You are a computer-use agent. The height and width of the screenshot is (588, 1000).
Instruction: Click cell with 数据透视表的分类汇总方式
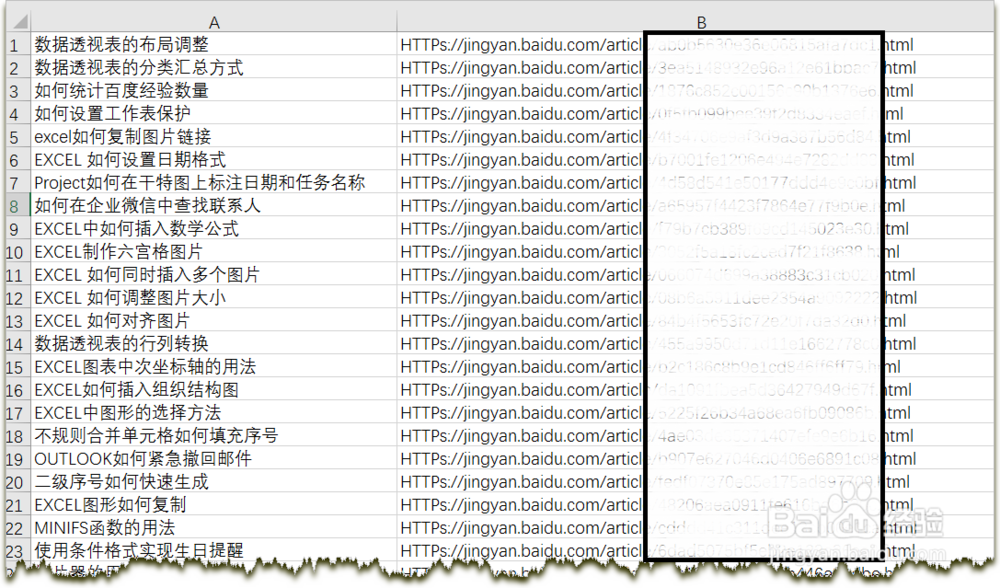click(x=214, y=67)
